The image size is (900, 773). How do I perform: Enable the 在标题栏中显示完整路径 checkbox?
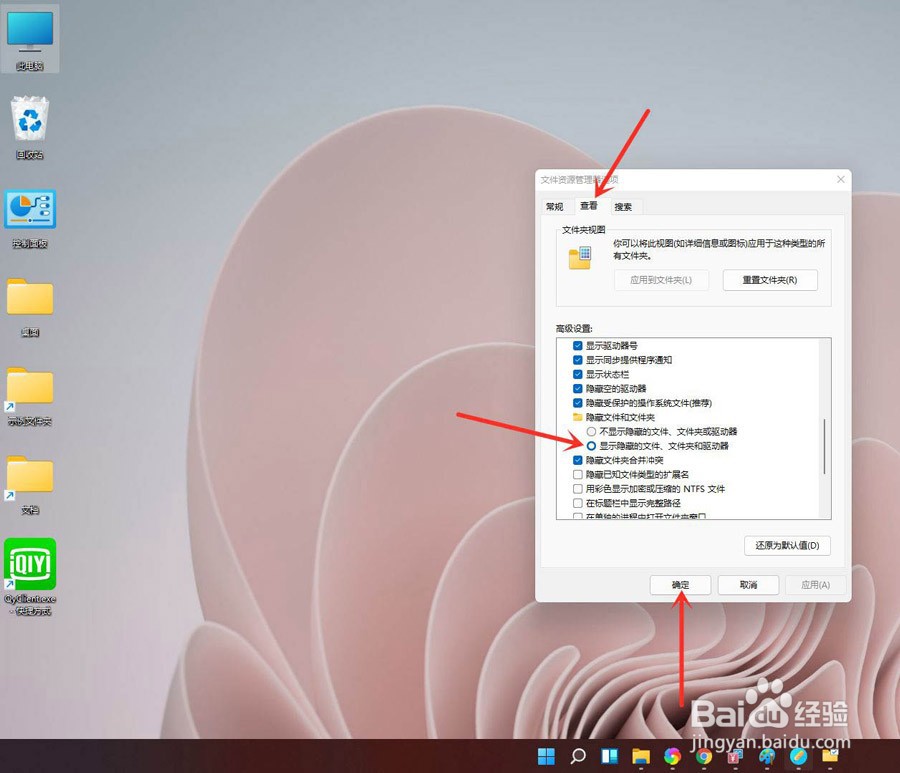coord(578,503)
